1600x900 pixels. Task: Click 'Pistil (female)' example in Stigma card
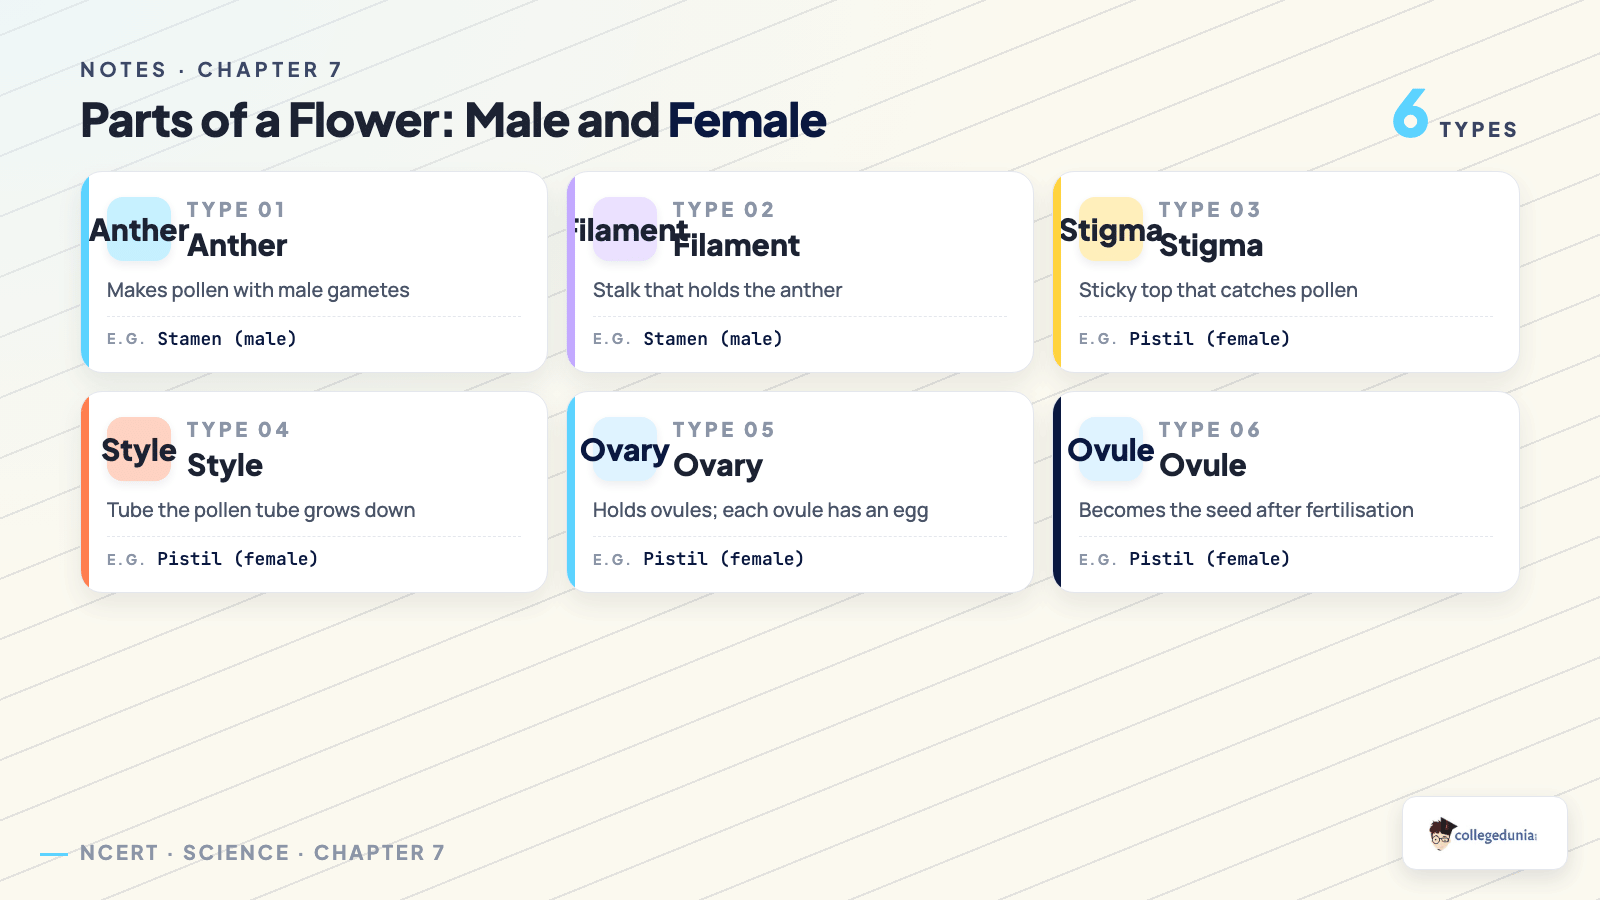tap(1210, 339)
